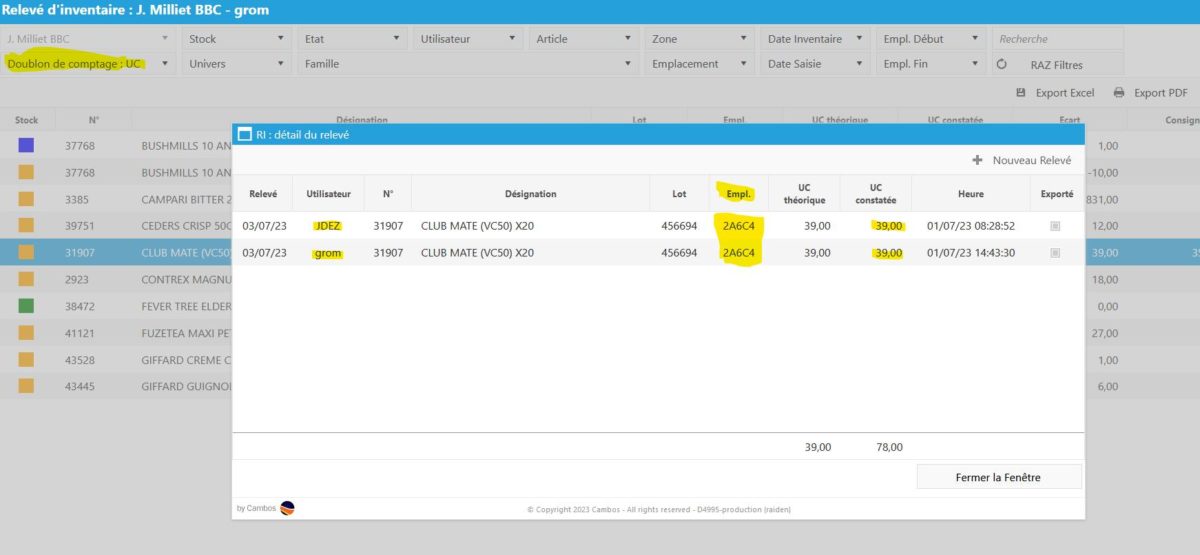Image resolution: width=1200 pixels, height=555 pixels.
Task: Sort by the Désignation column header in dialog
Action: 530,194
